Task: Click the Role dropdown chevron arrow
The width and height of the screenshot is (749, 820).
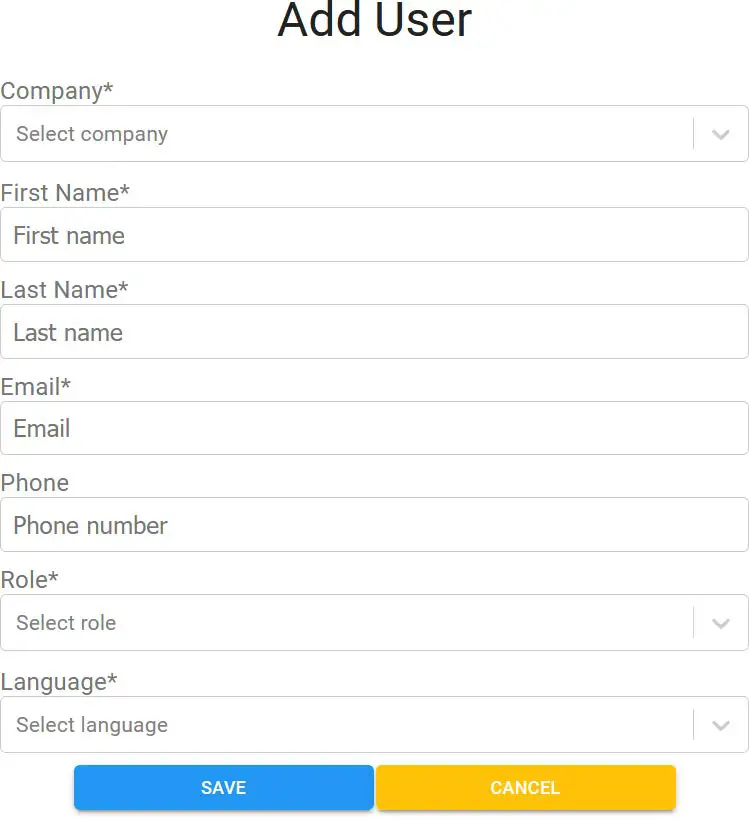Action: (x=721, y=623)
